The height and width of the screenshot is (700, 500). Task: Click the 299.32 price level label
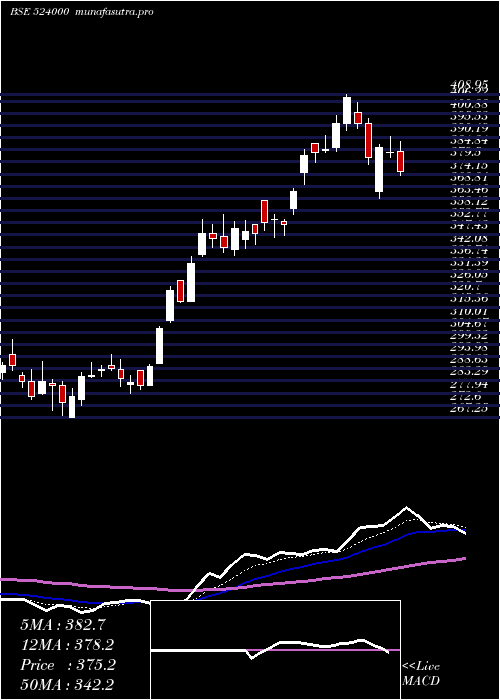(469, 336)
